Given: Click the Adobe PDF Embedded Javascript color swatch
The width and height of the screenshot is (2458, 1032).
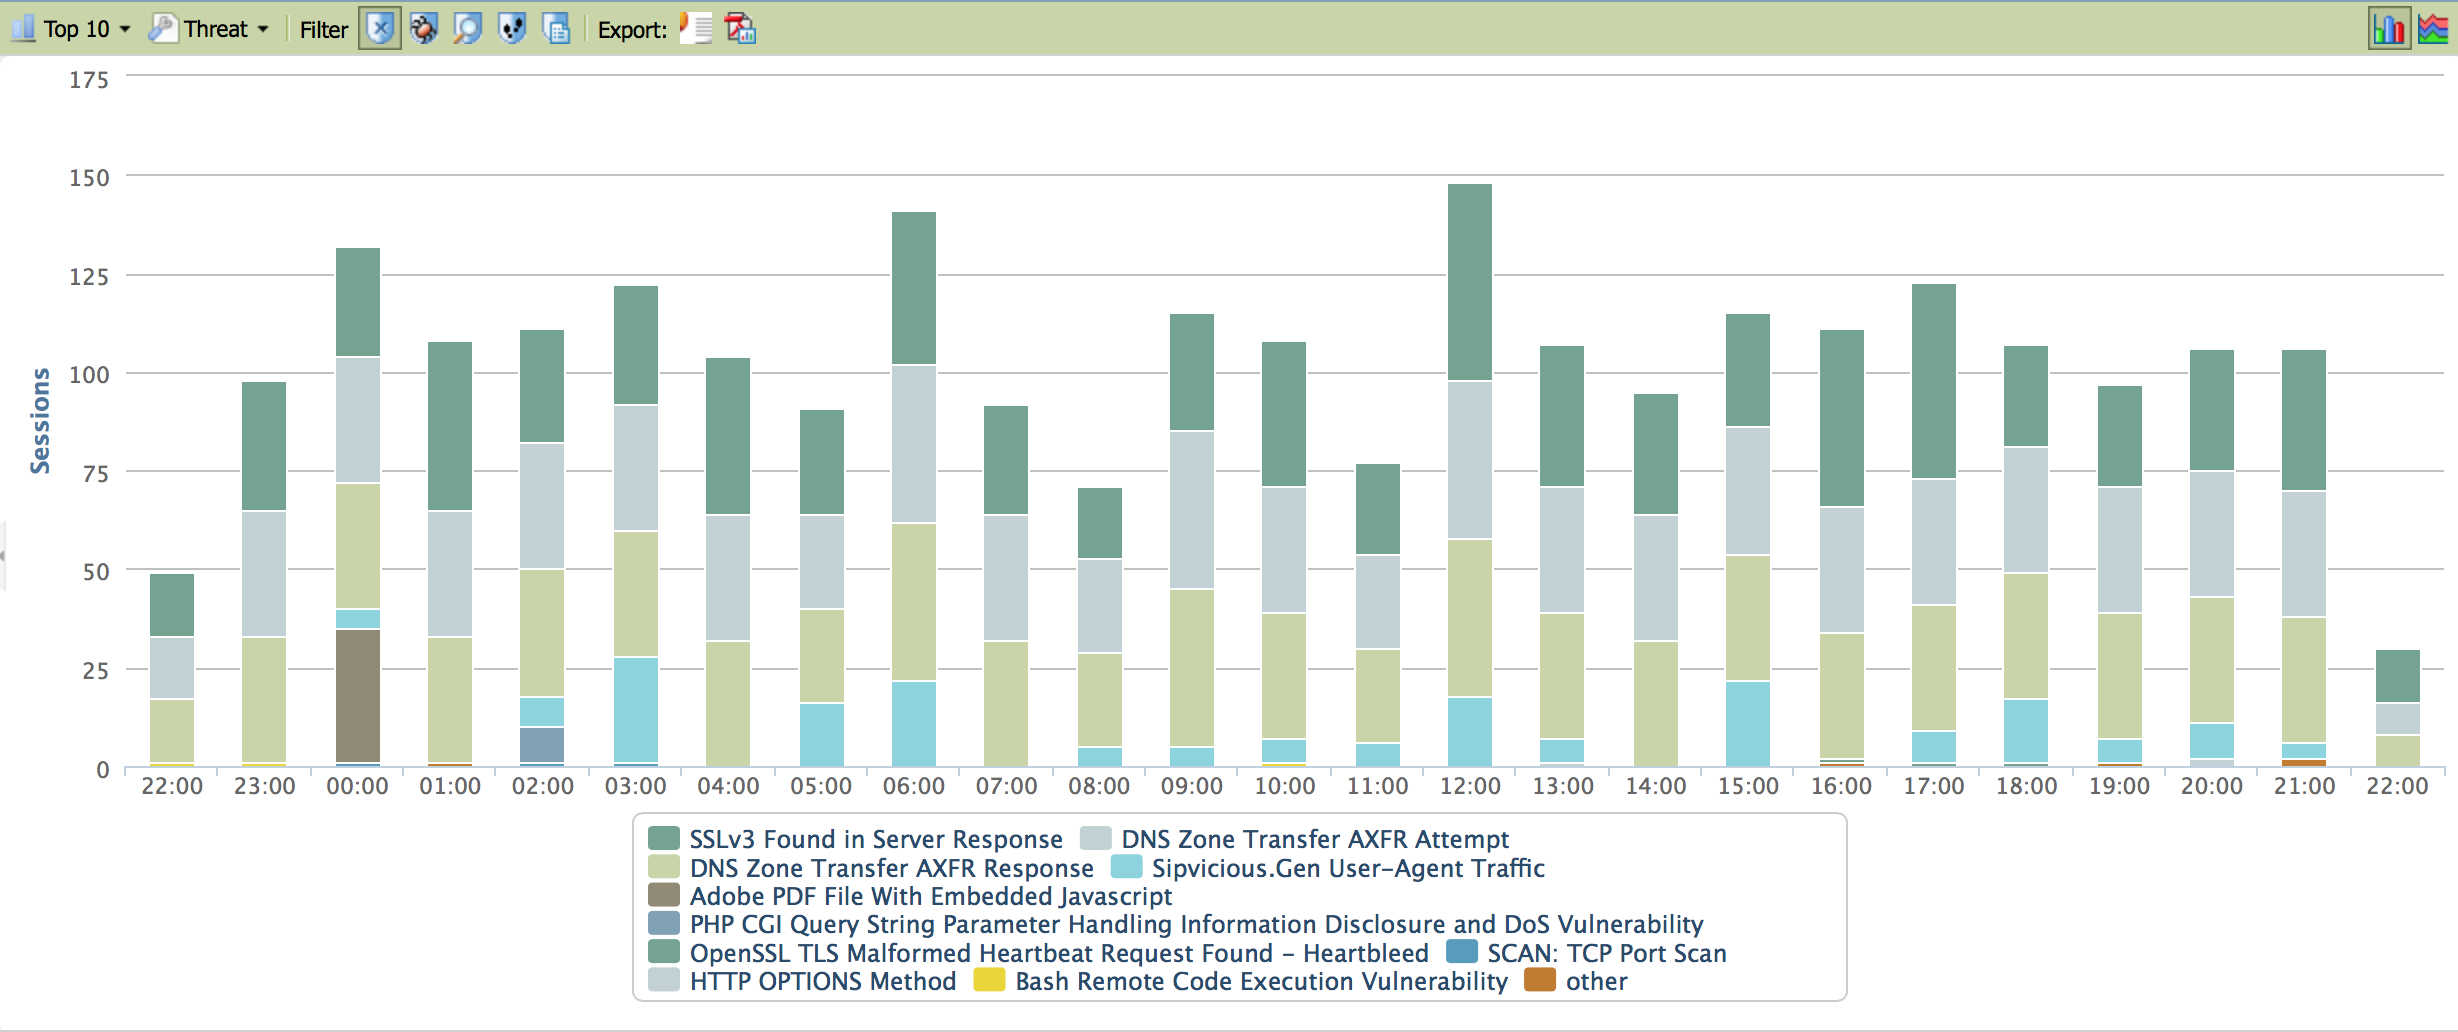Looking at the screenshot, I should pyautogui.click(x=663, y=895).
